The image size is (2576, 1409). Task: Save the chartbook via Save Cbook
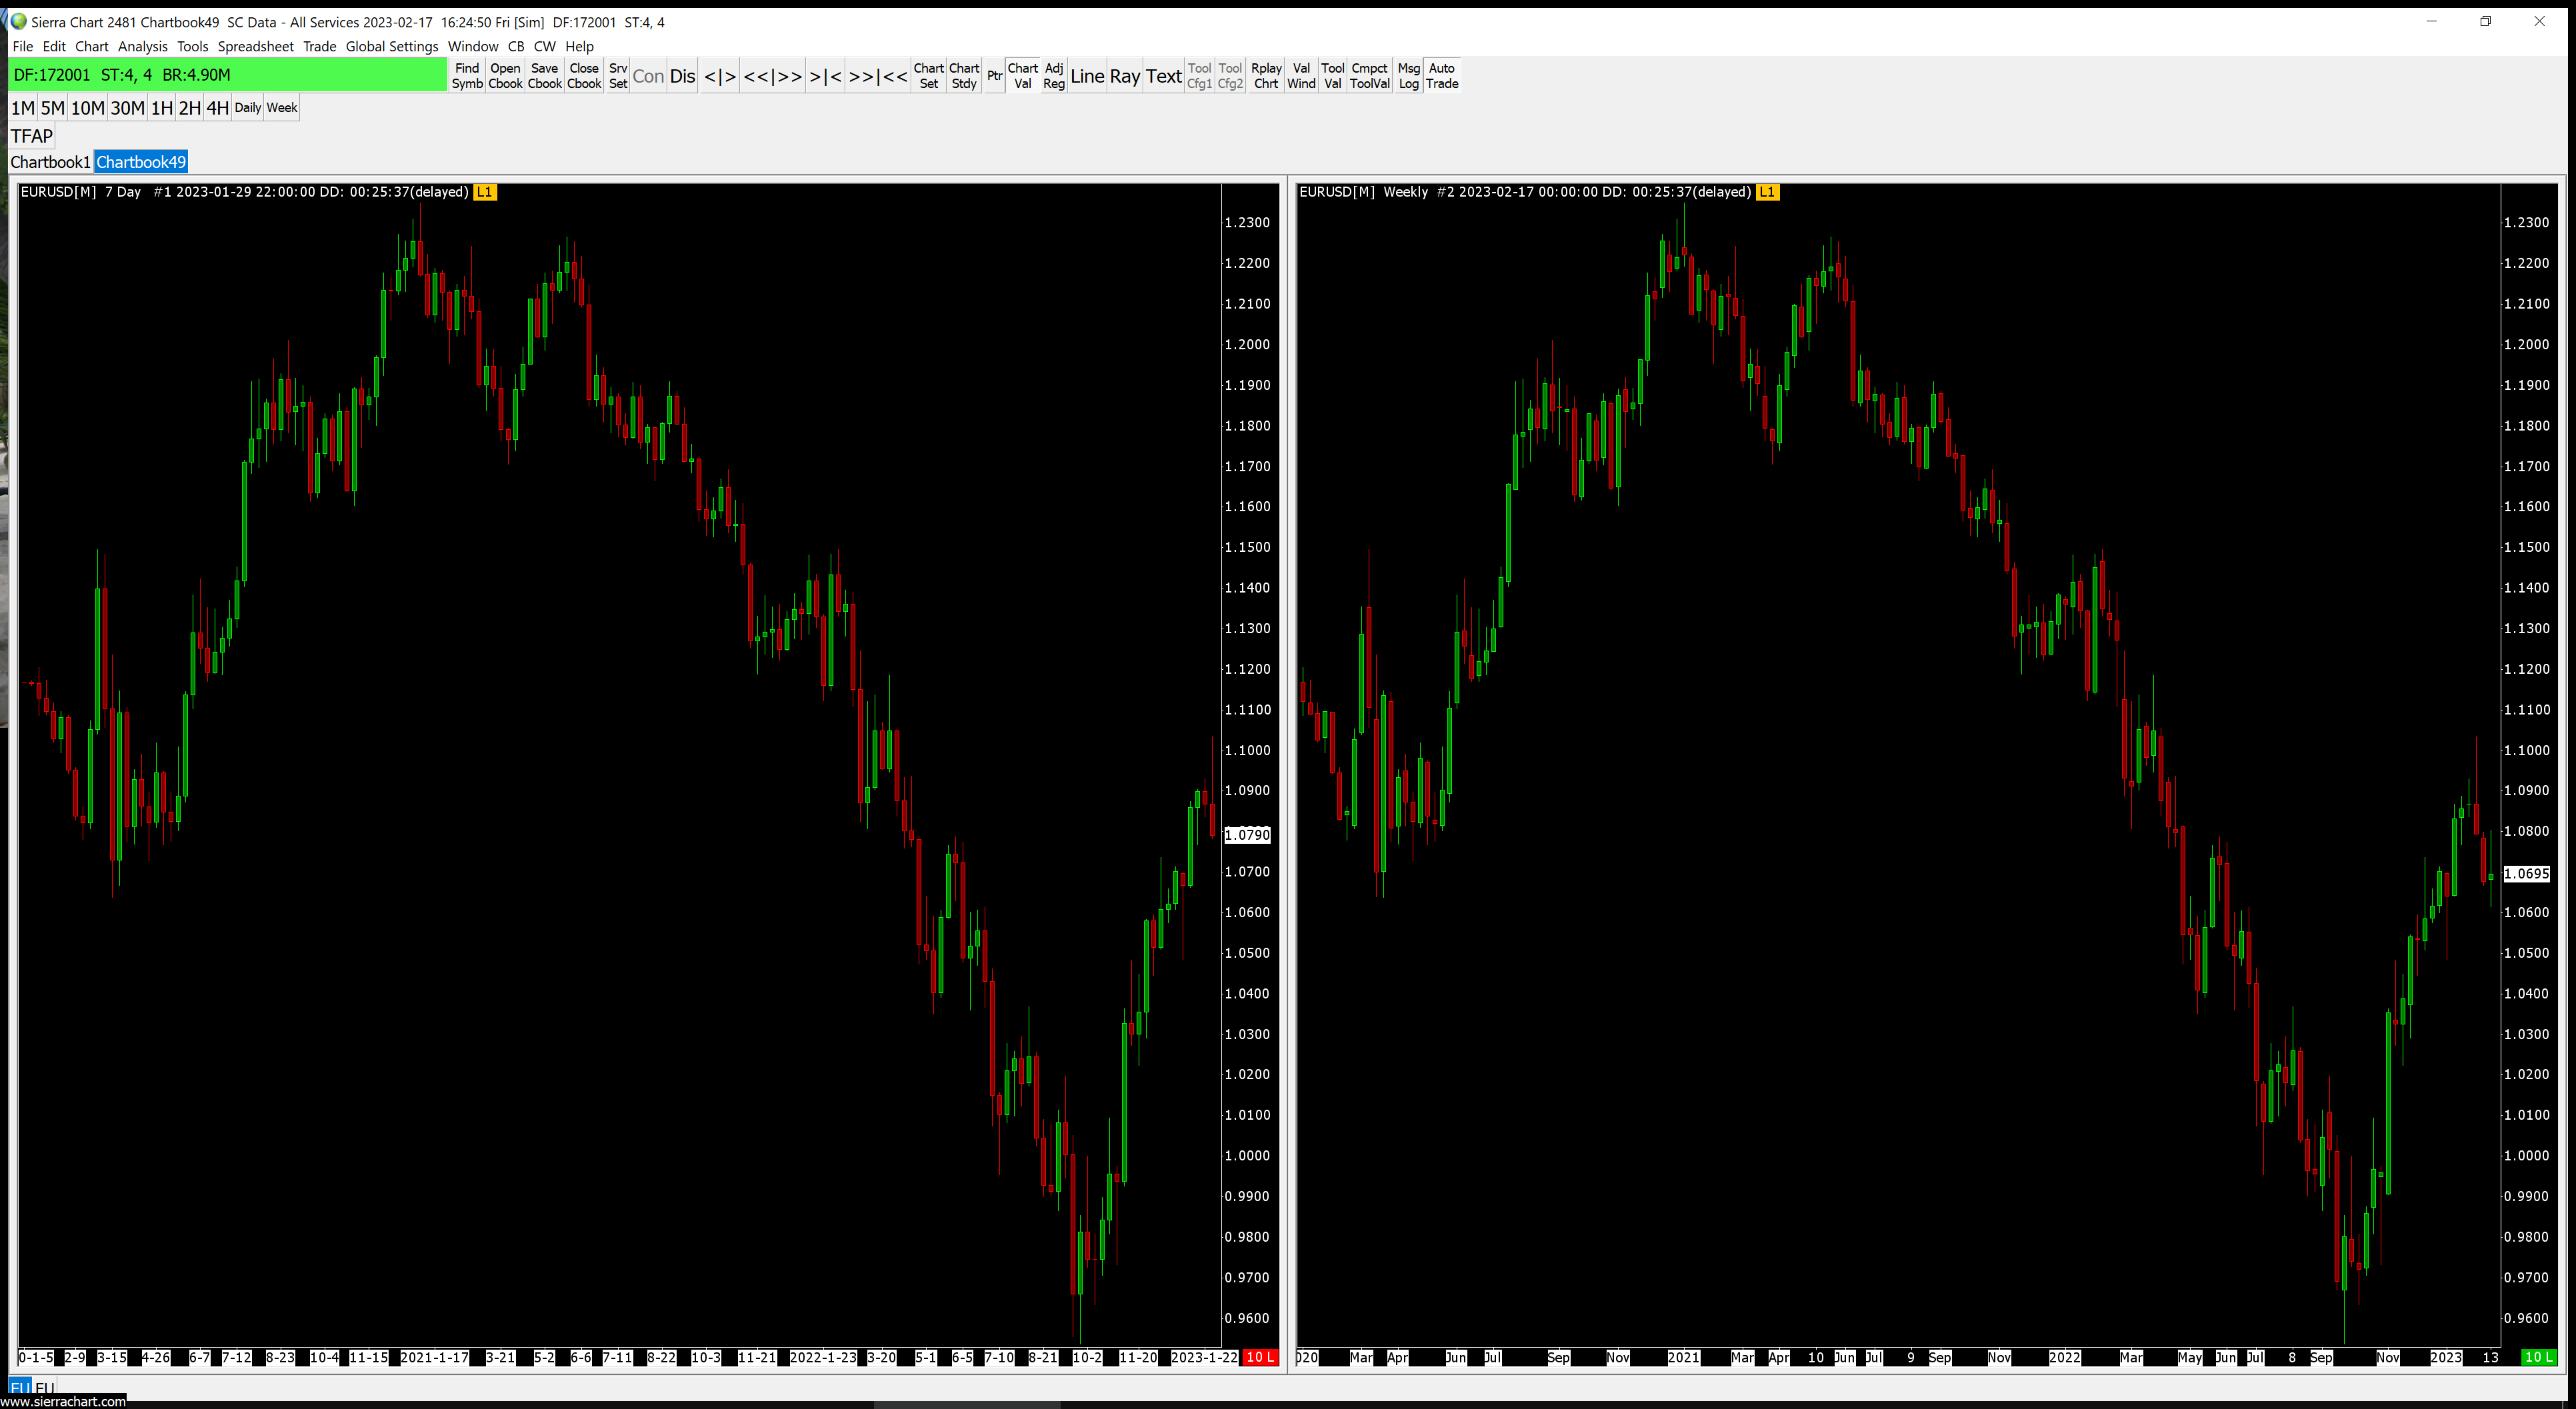544,76
